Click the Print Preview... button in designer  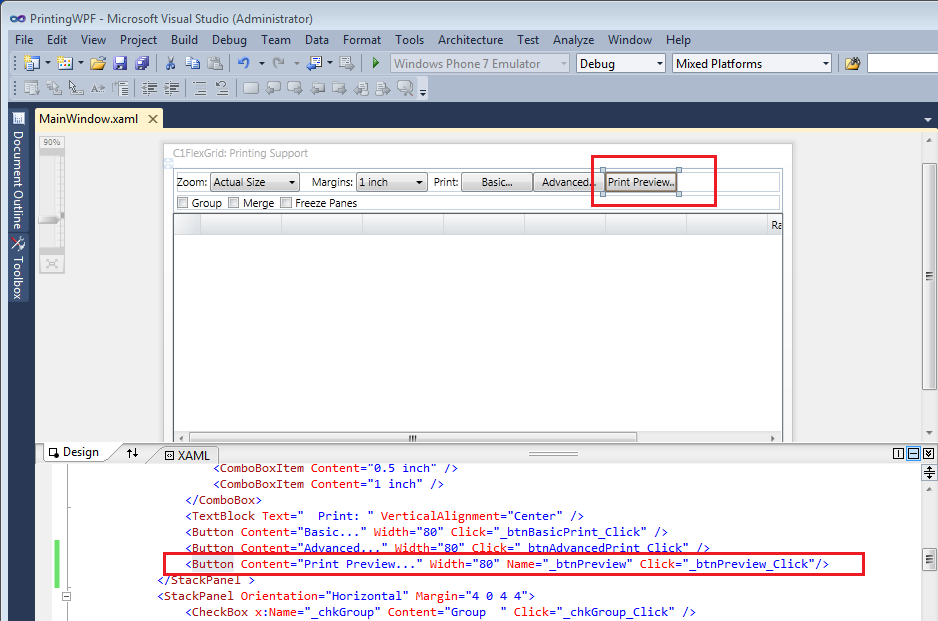point(641,182)
